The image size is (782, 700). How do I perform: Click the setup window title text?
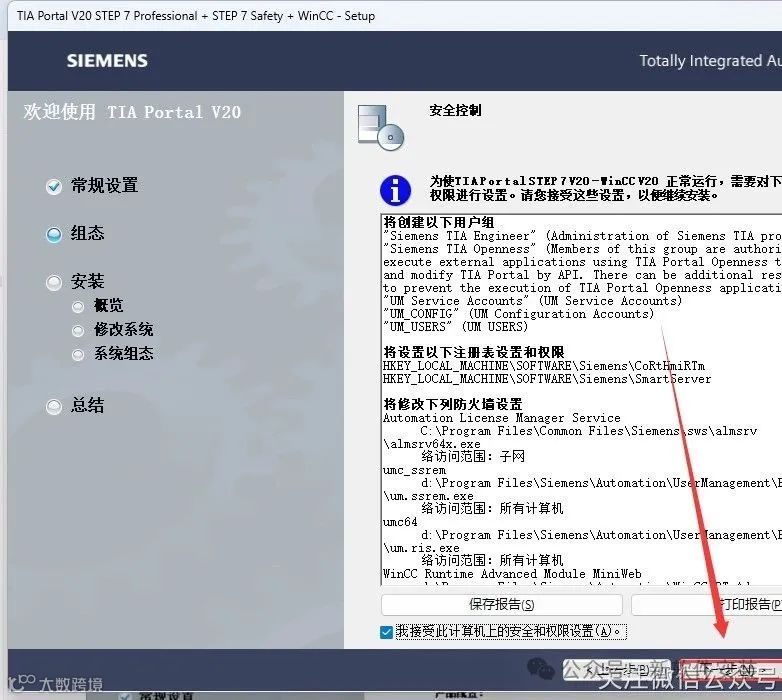click(196, 16)
